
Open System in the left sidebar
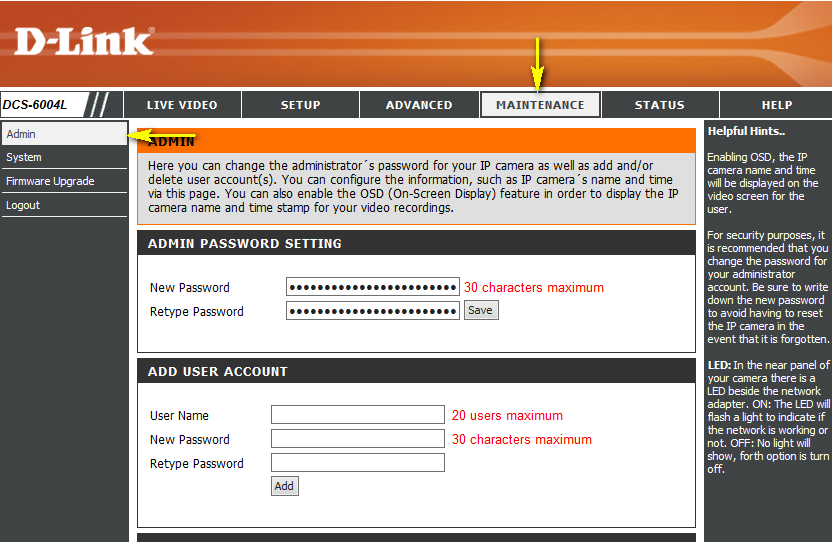tap(24, 158)
